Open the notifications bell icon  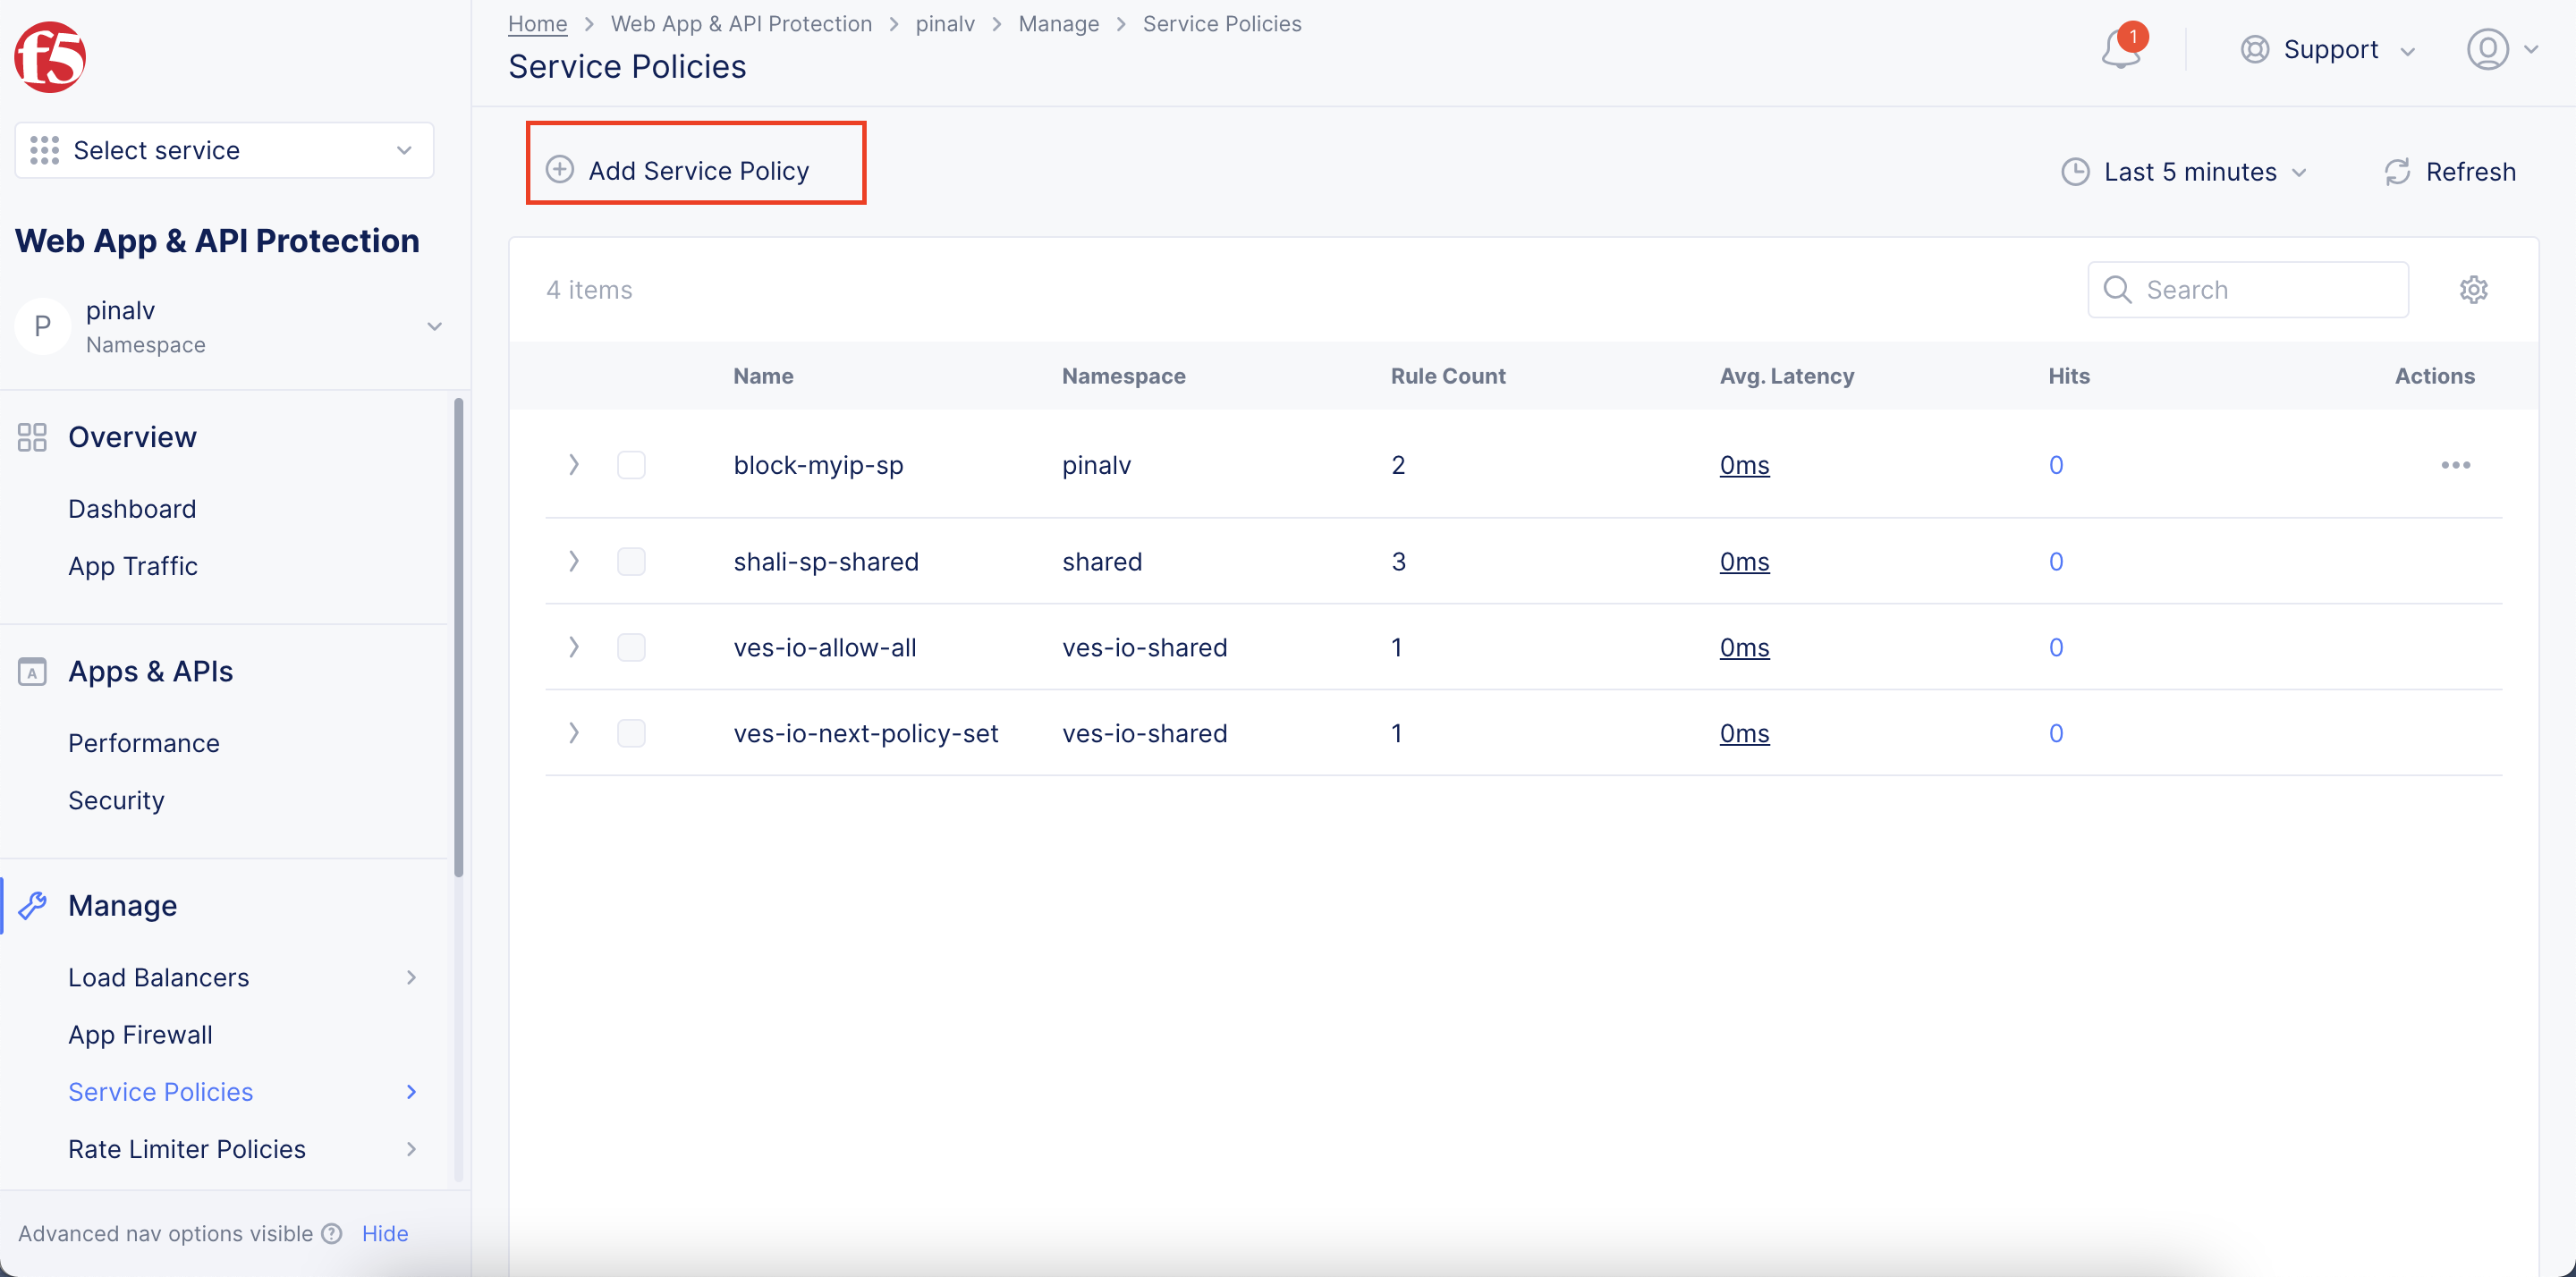[x=2119, y=49]
